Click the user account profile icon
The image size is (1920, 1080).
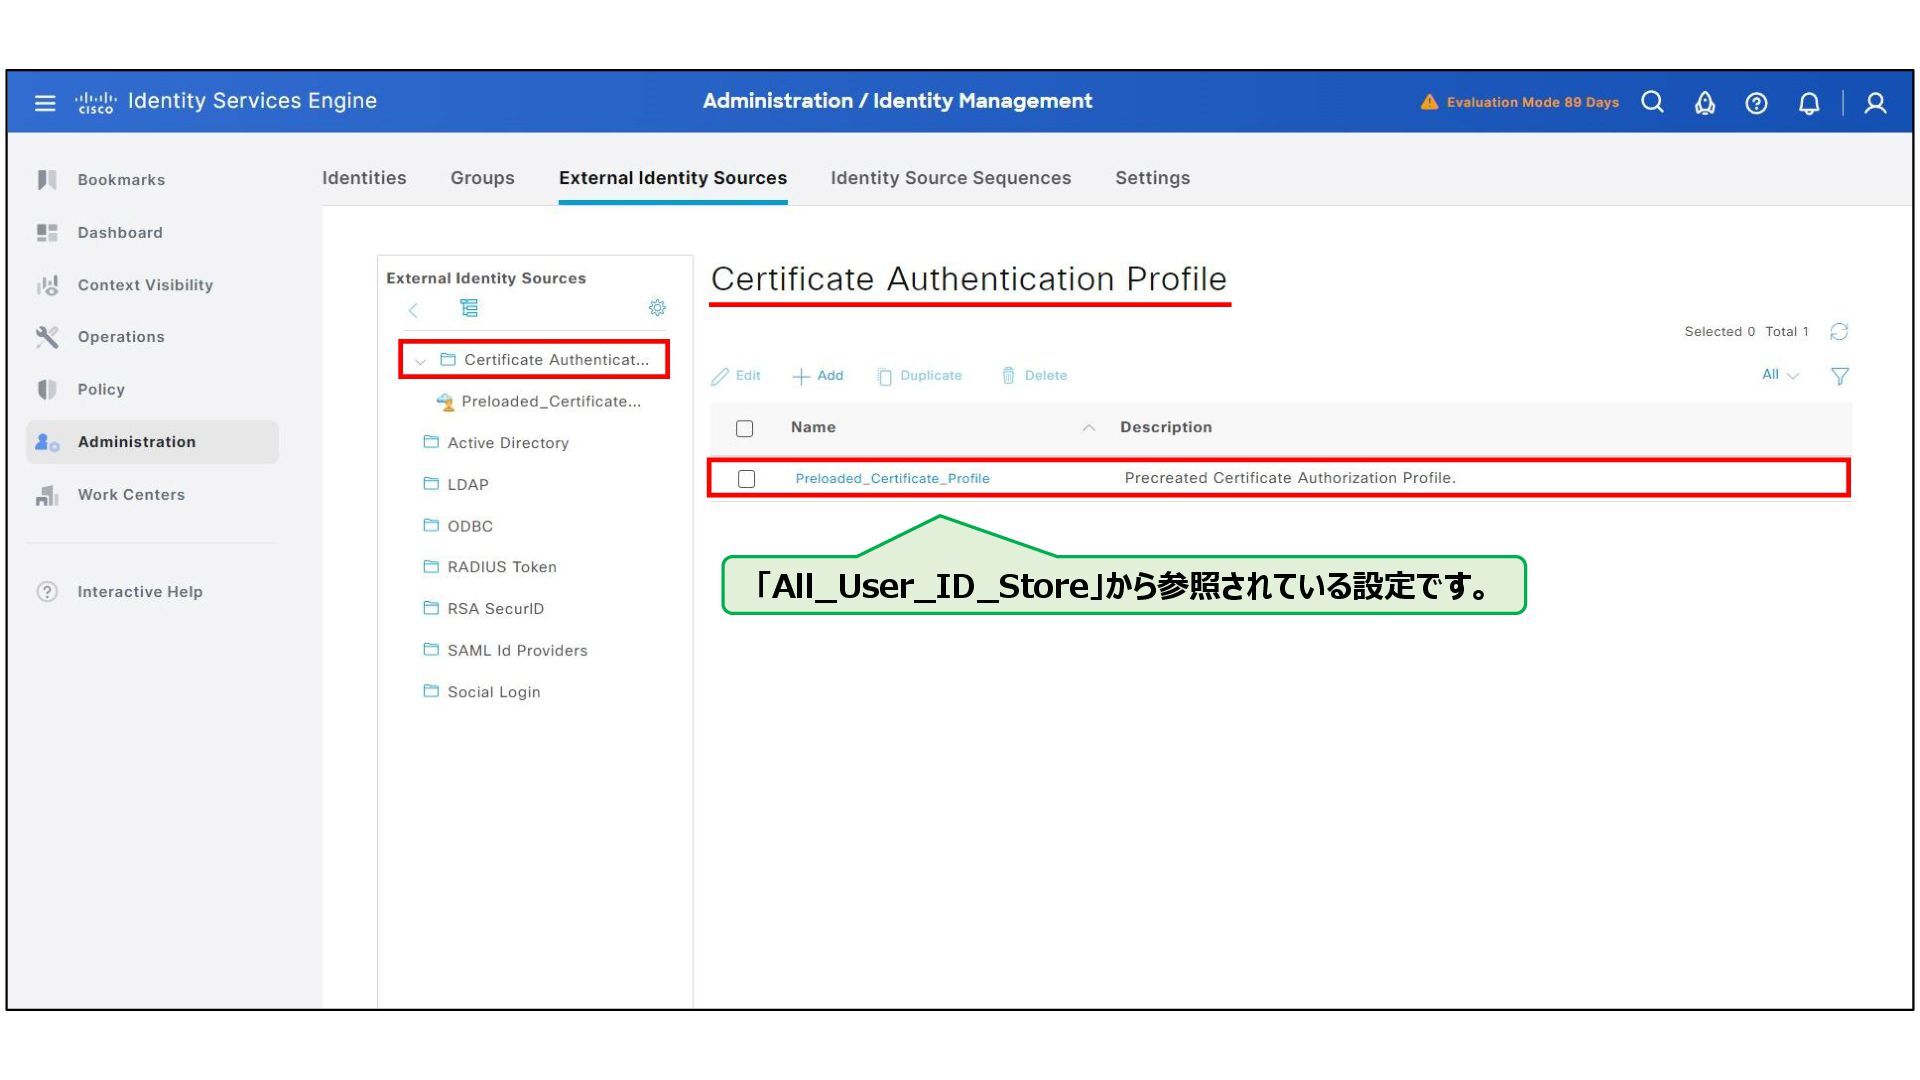coord(1875,103)
